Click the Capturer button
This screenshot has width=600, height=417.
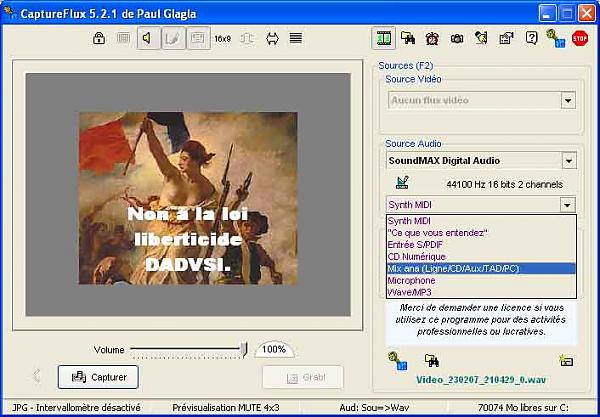[98, 377]
